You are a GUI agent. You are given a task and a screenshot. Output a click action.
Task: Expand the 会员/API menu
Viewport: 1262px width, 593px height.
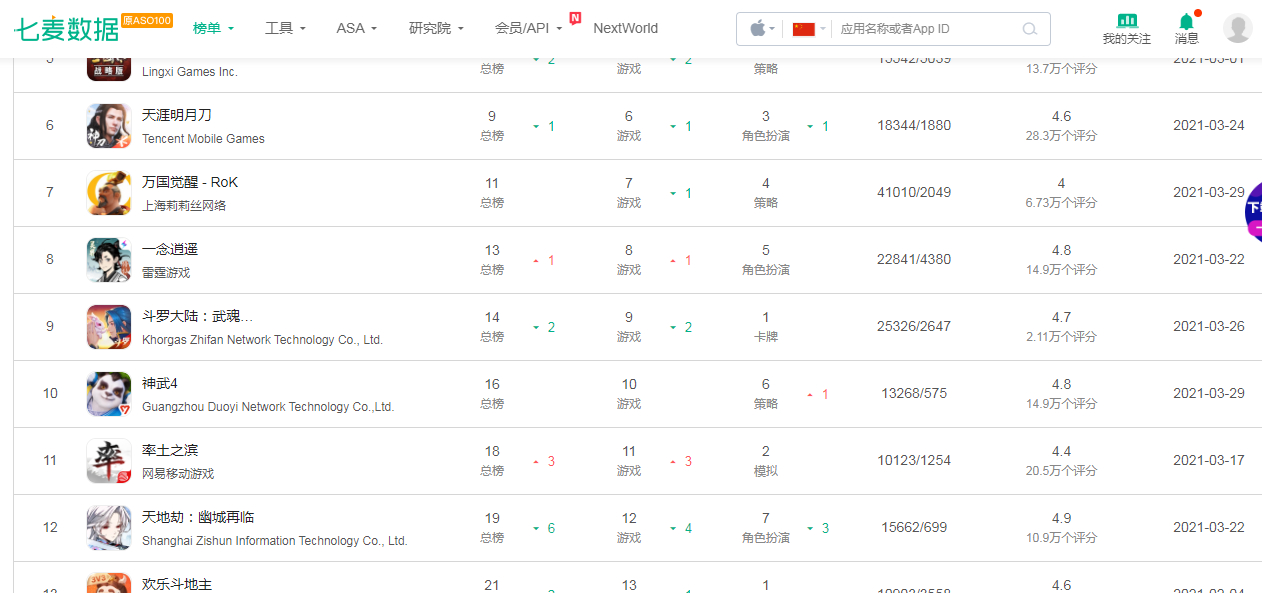tap(529, 28)
